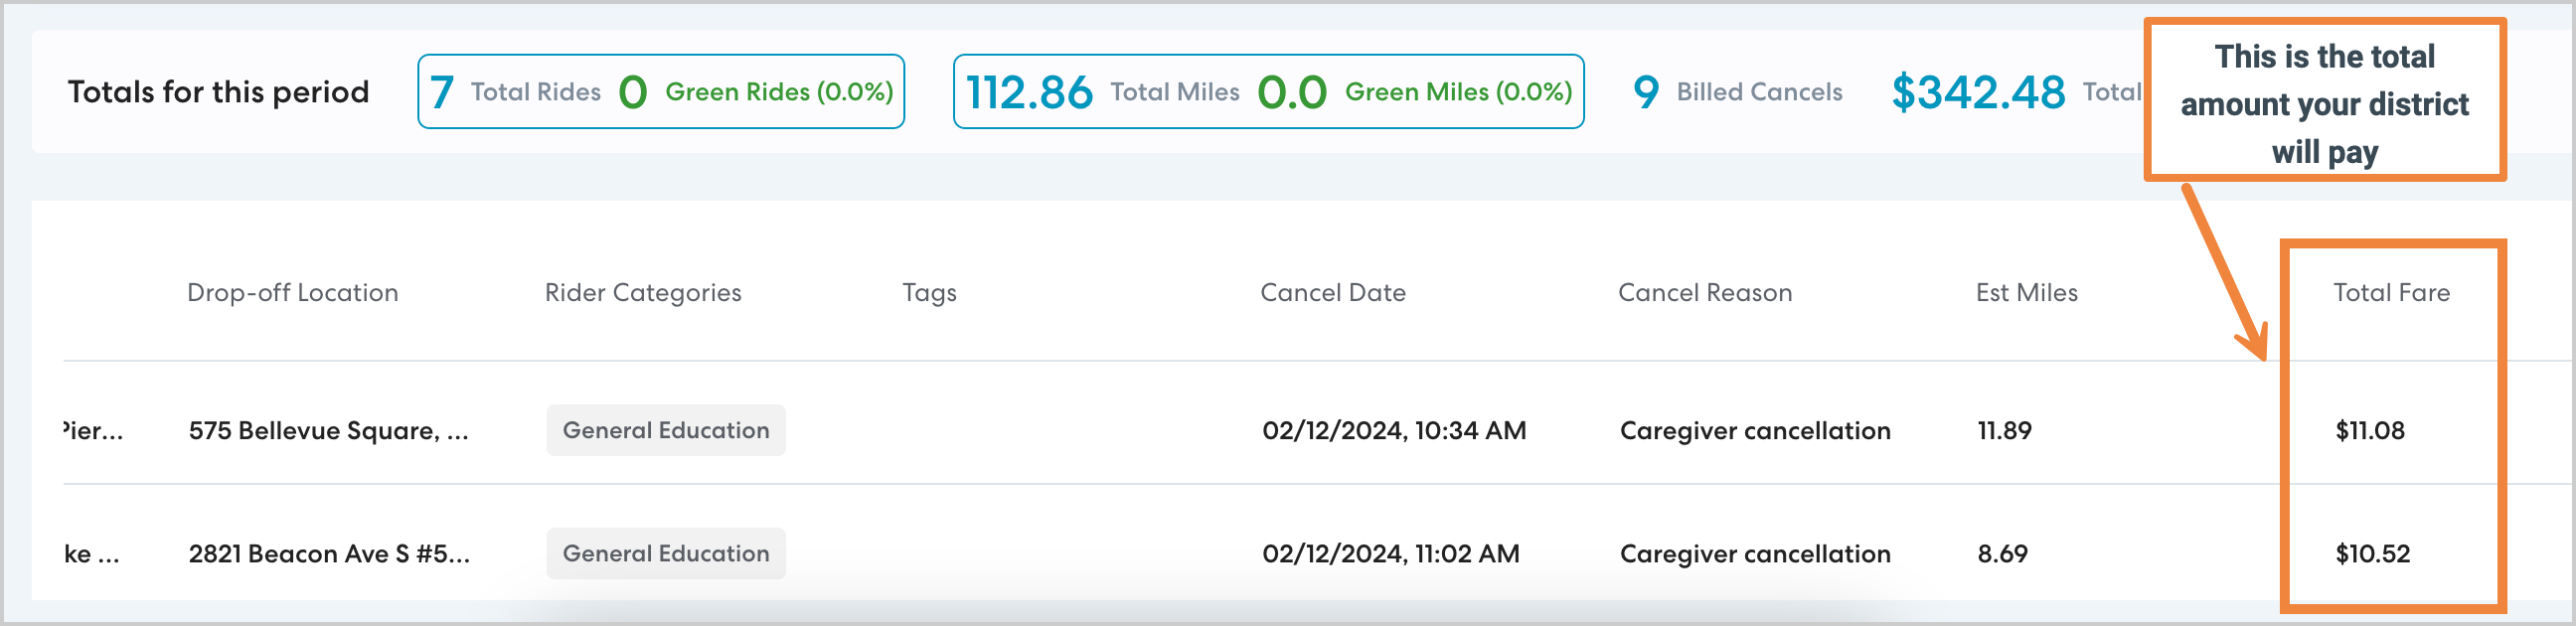Sort by the Est Miles column header
The height and width of the screenshot is (626, 2576).
2026,293
